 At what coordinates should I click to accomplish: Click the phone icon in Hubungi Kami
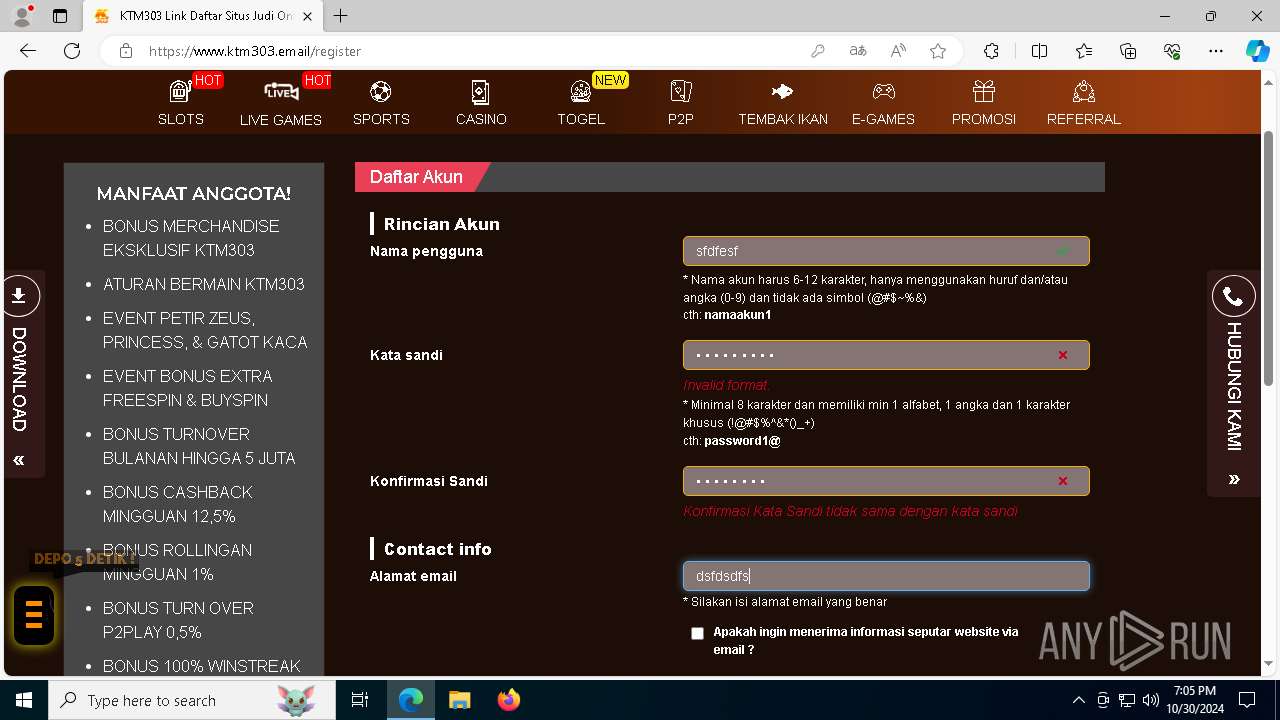(1234, 297)
